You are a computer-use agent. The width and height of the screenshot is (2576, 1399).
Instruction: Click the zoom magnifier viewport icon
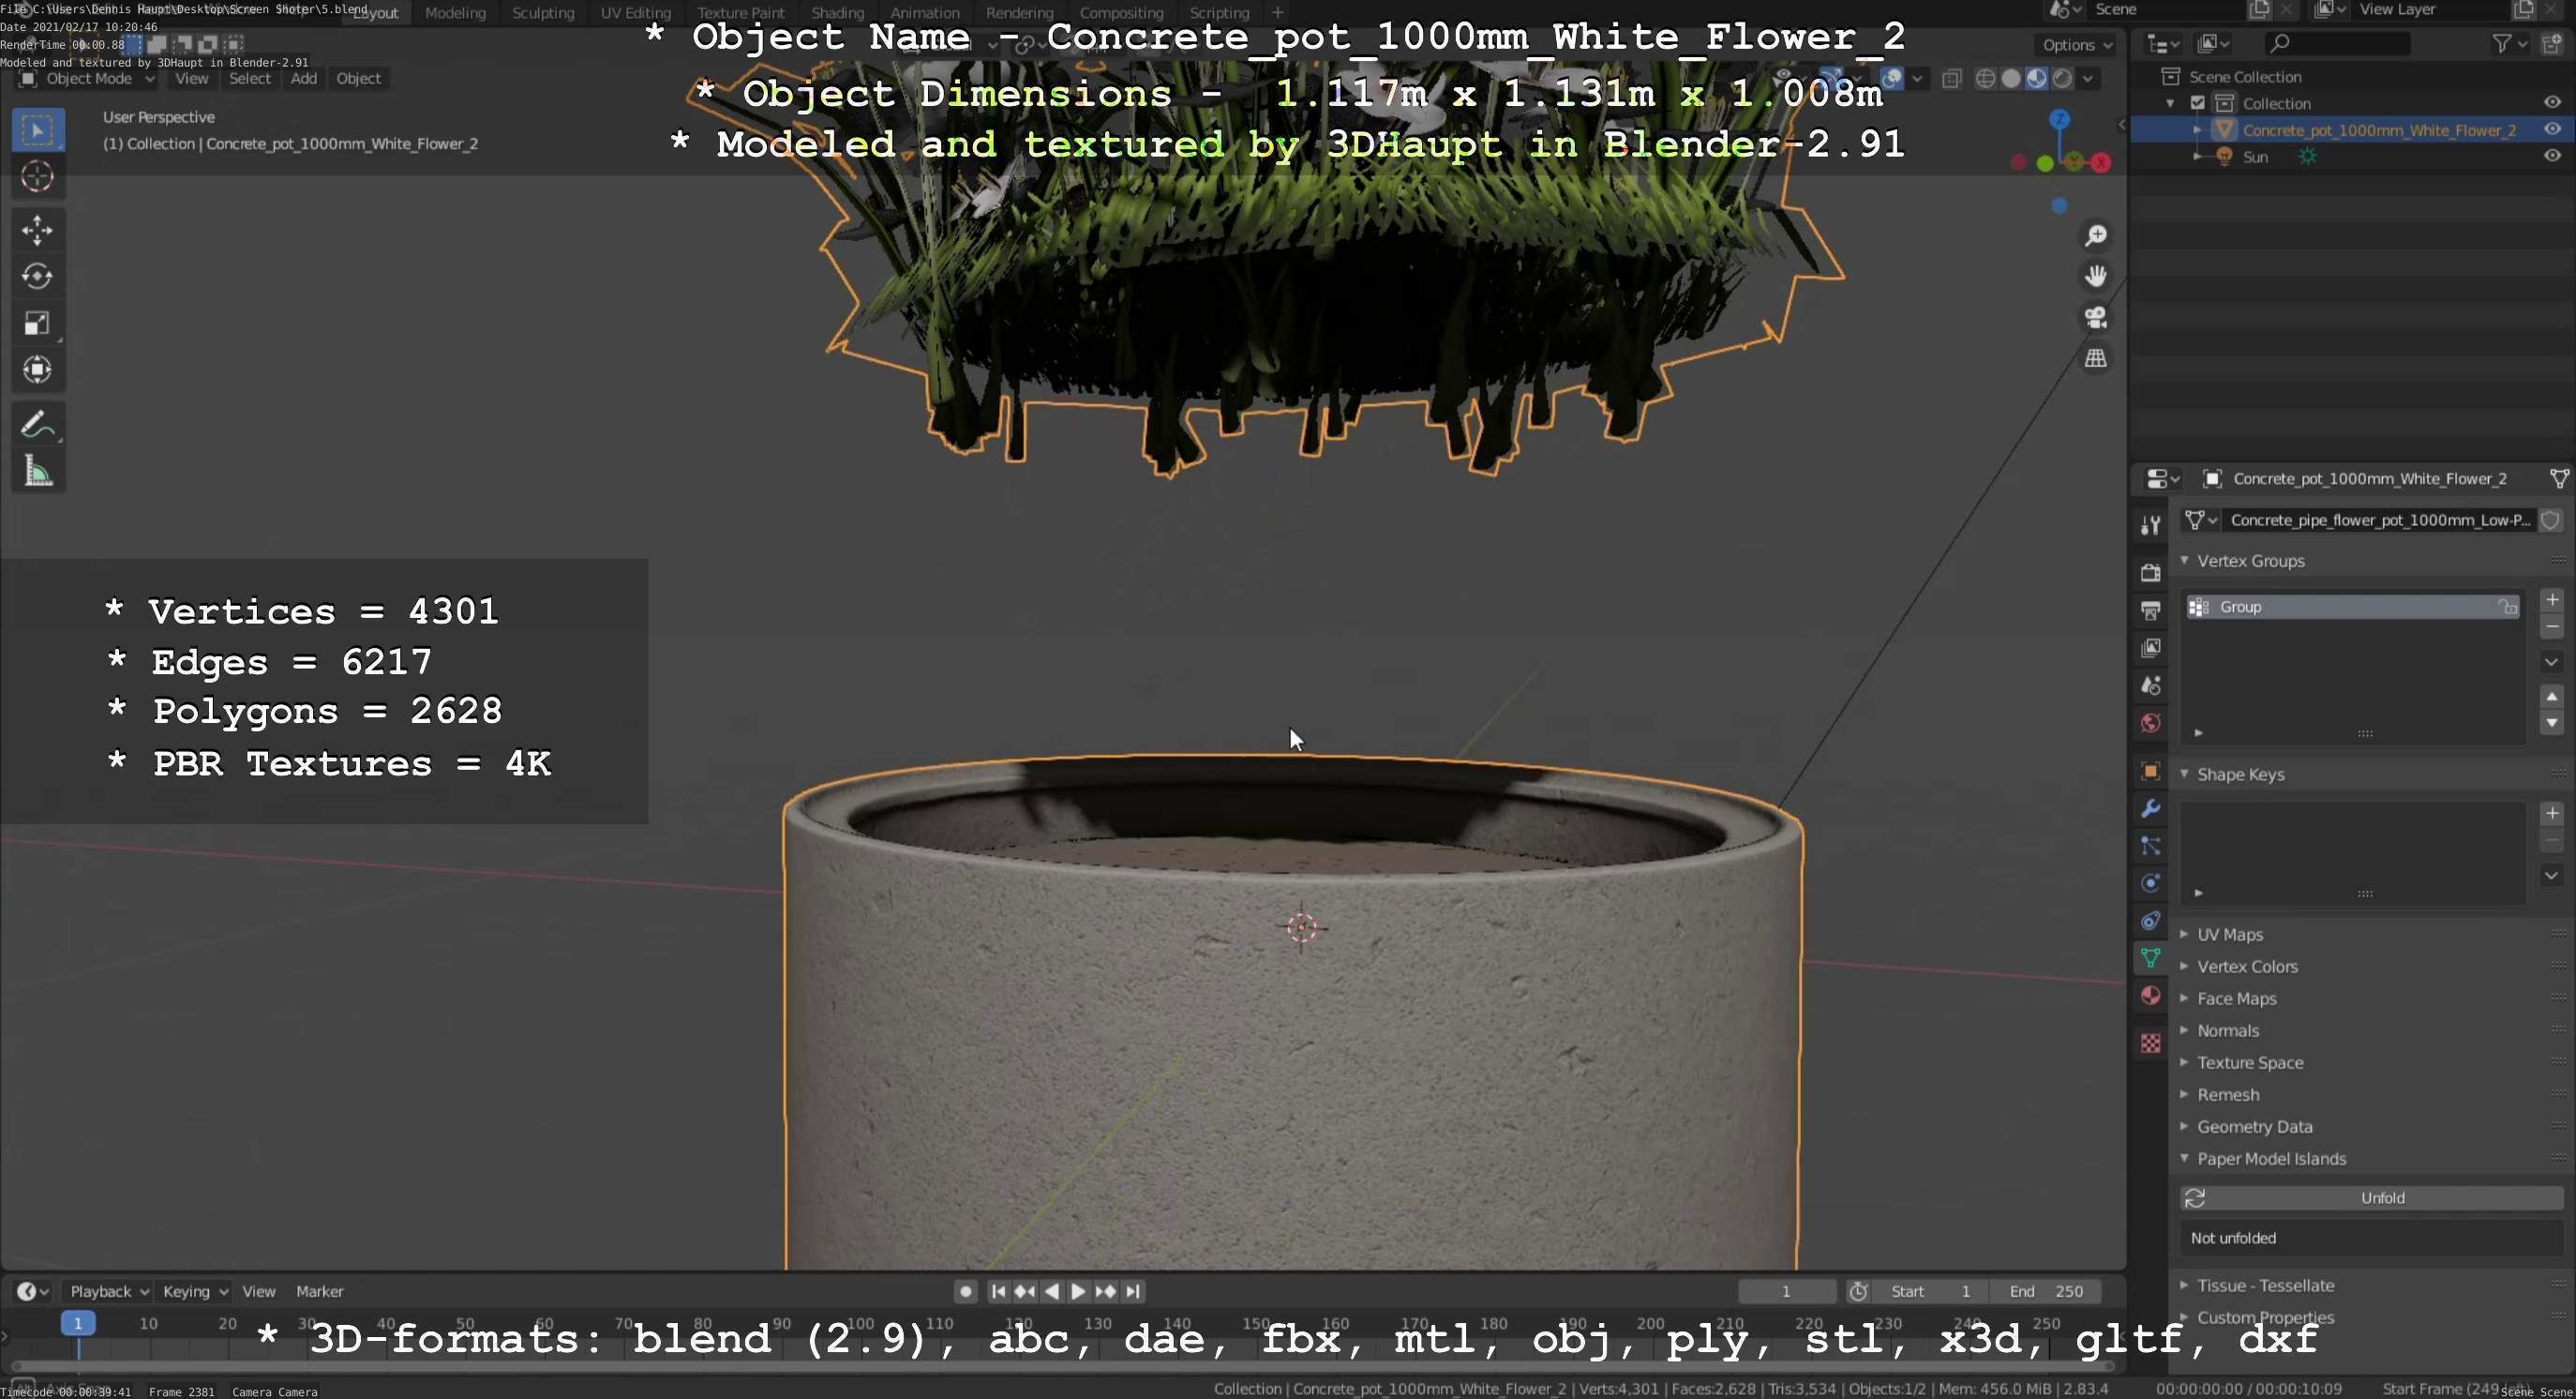(x=2096, y=235)
